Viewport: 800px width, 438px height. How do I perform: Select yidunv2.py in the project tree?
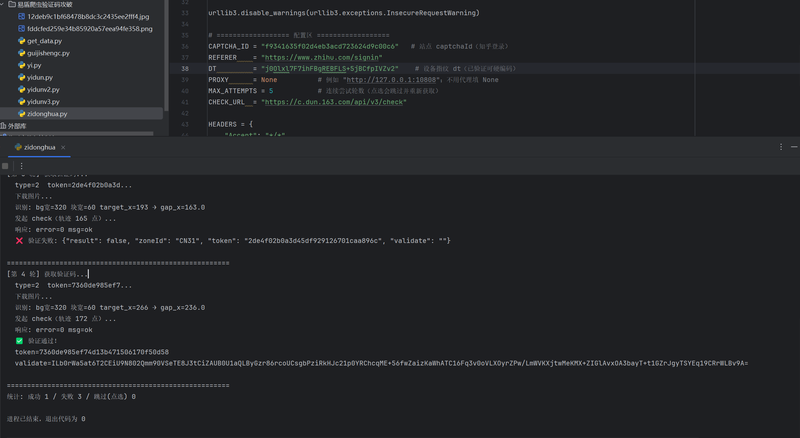coord(43,89)
